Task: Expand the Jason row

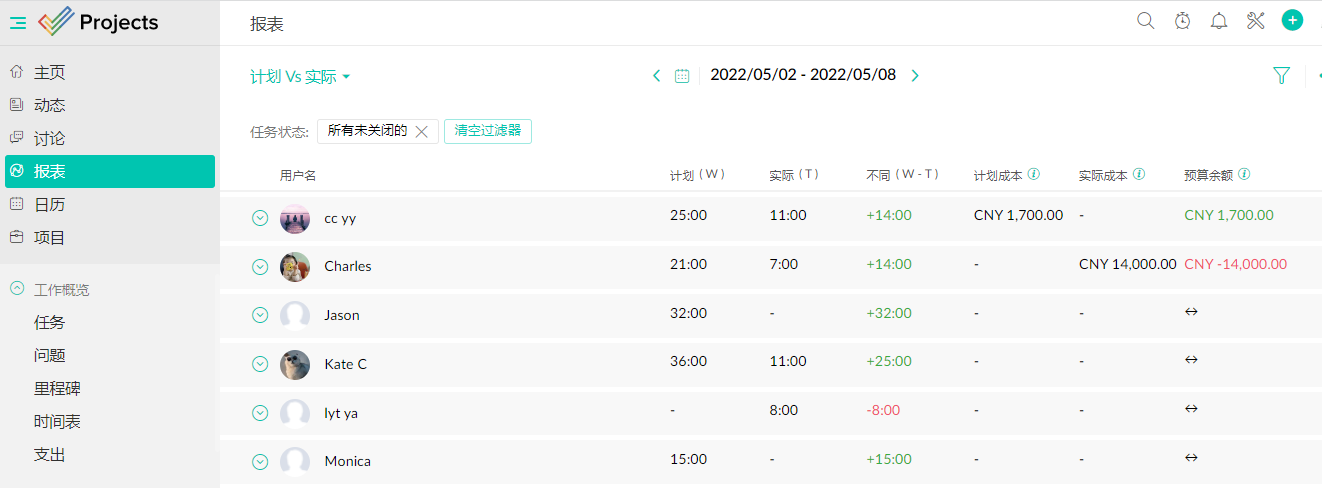Action: click(x=260, y=315)
